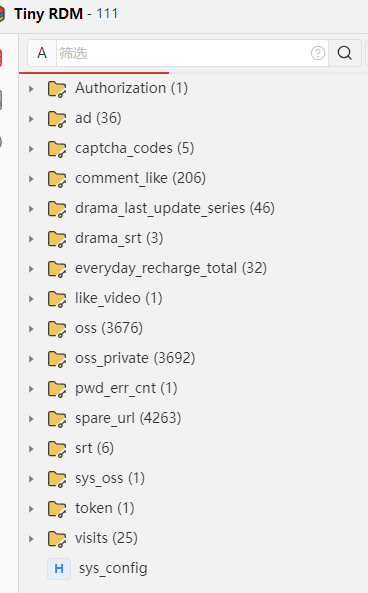This screenshot has width=368, height=593.
Task: Open the sys_config hash key
Action: [113, 568]
